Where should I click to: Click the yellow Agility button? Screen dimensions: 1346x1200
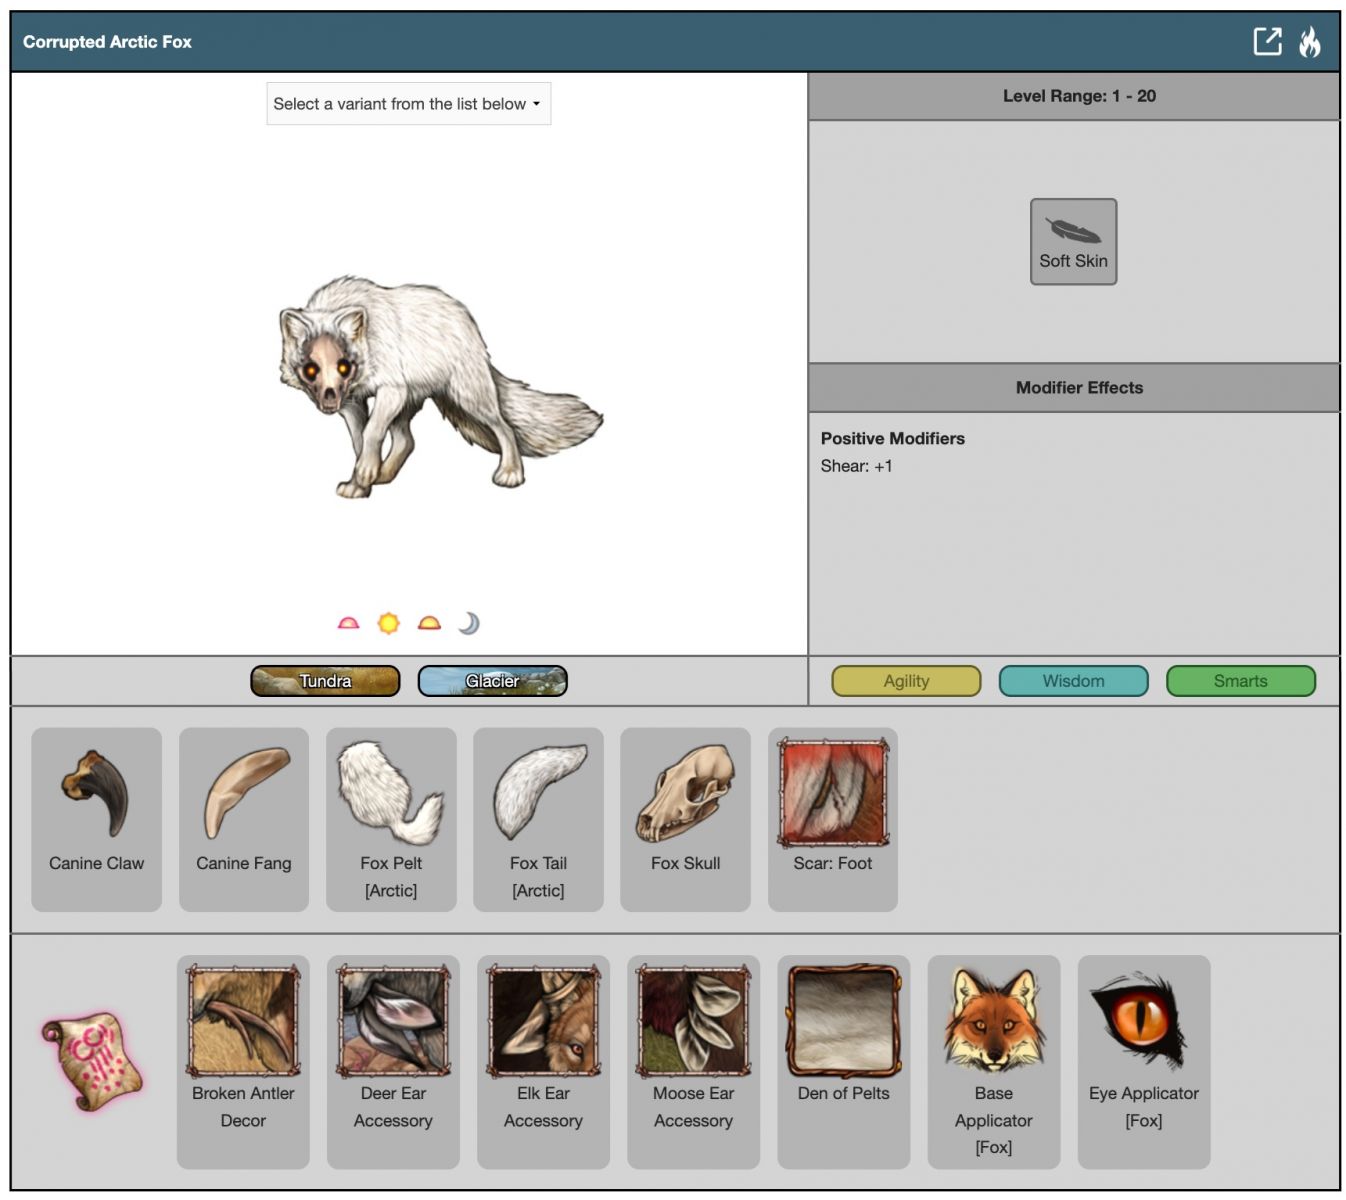[906, 681]
